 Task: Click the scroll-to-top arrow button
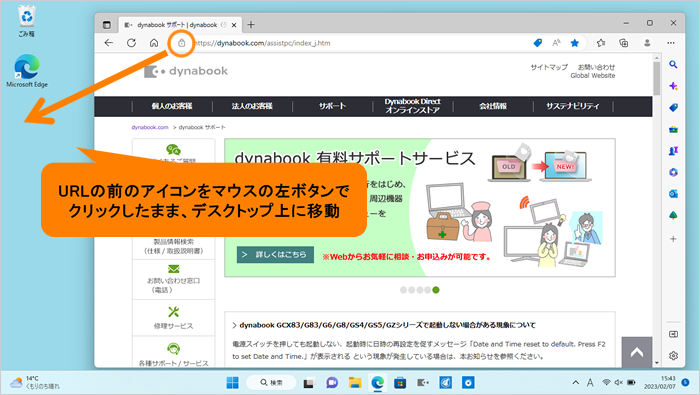point(637,353)
